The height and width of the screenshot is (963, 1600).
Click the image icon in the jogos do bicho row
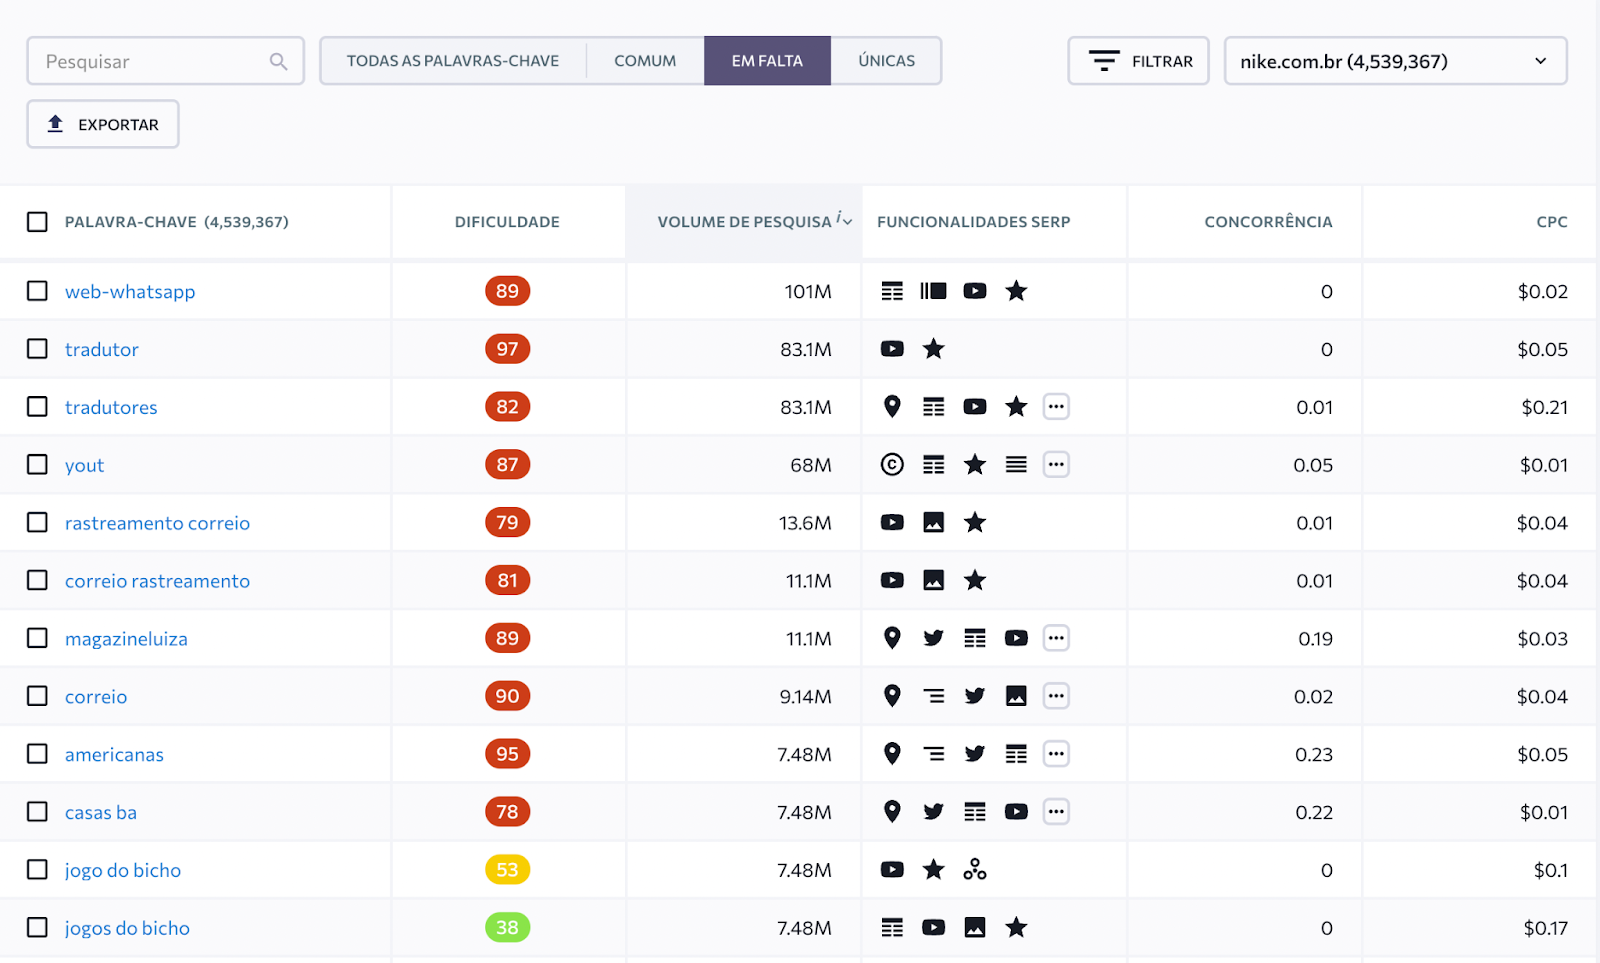(975, 928)
